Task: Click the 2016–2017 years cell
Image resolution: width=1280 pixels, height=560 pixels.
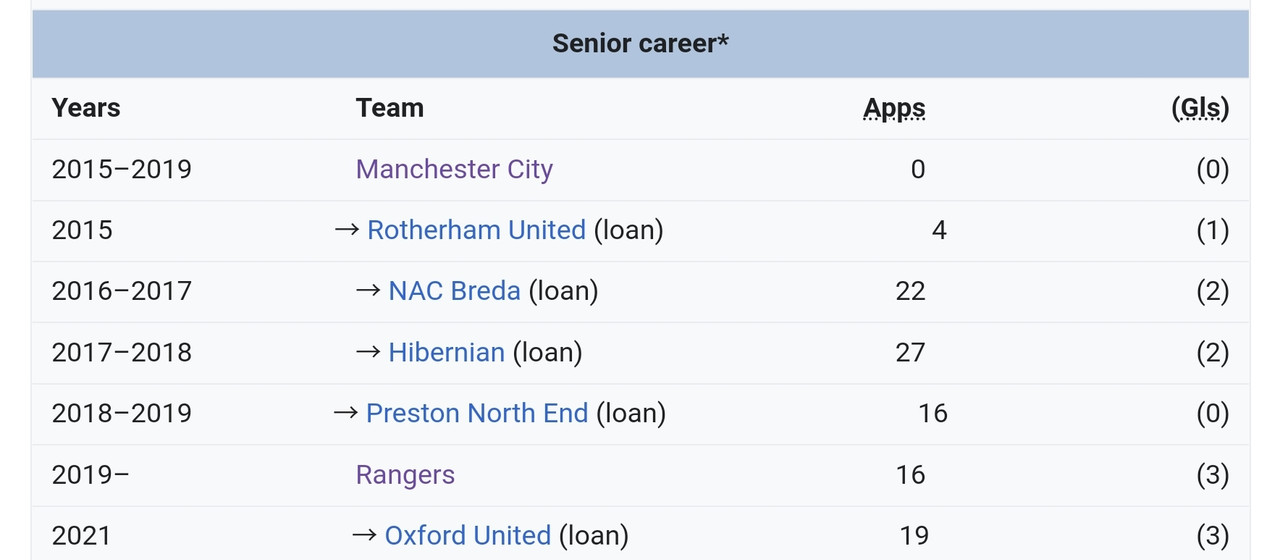Action: (x=121, y=291)
